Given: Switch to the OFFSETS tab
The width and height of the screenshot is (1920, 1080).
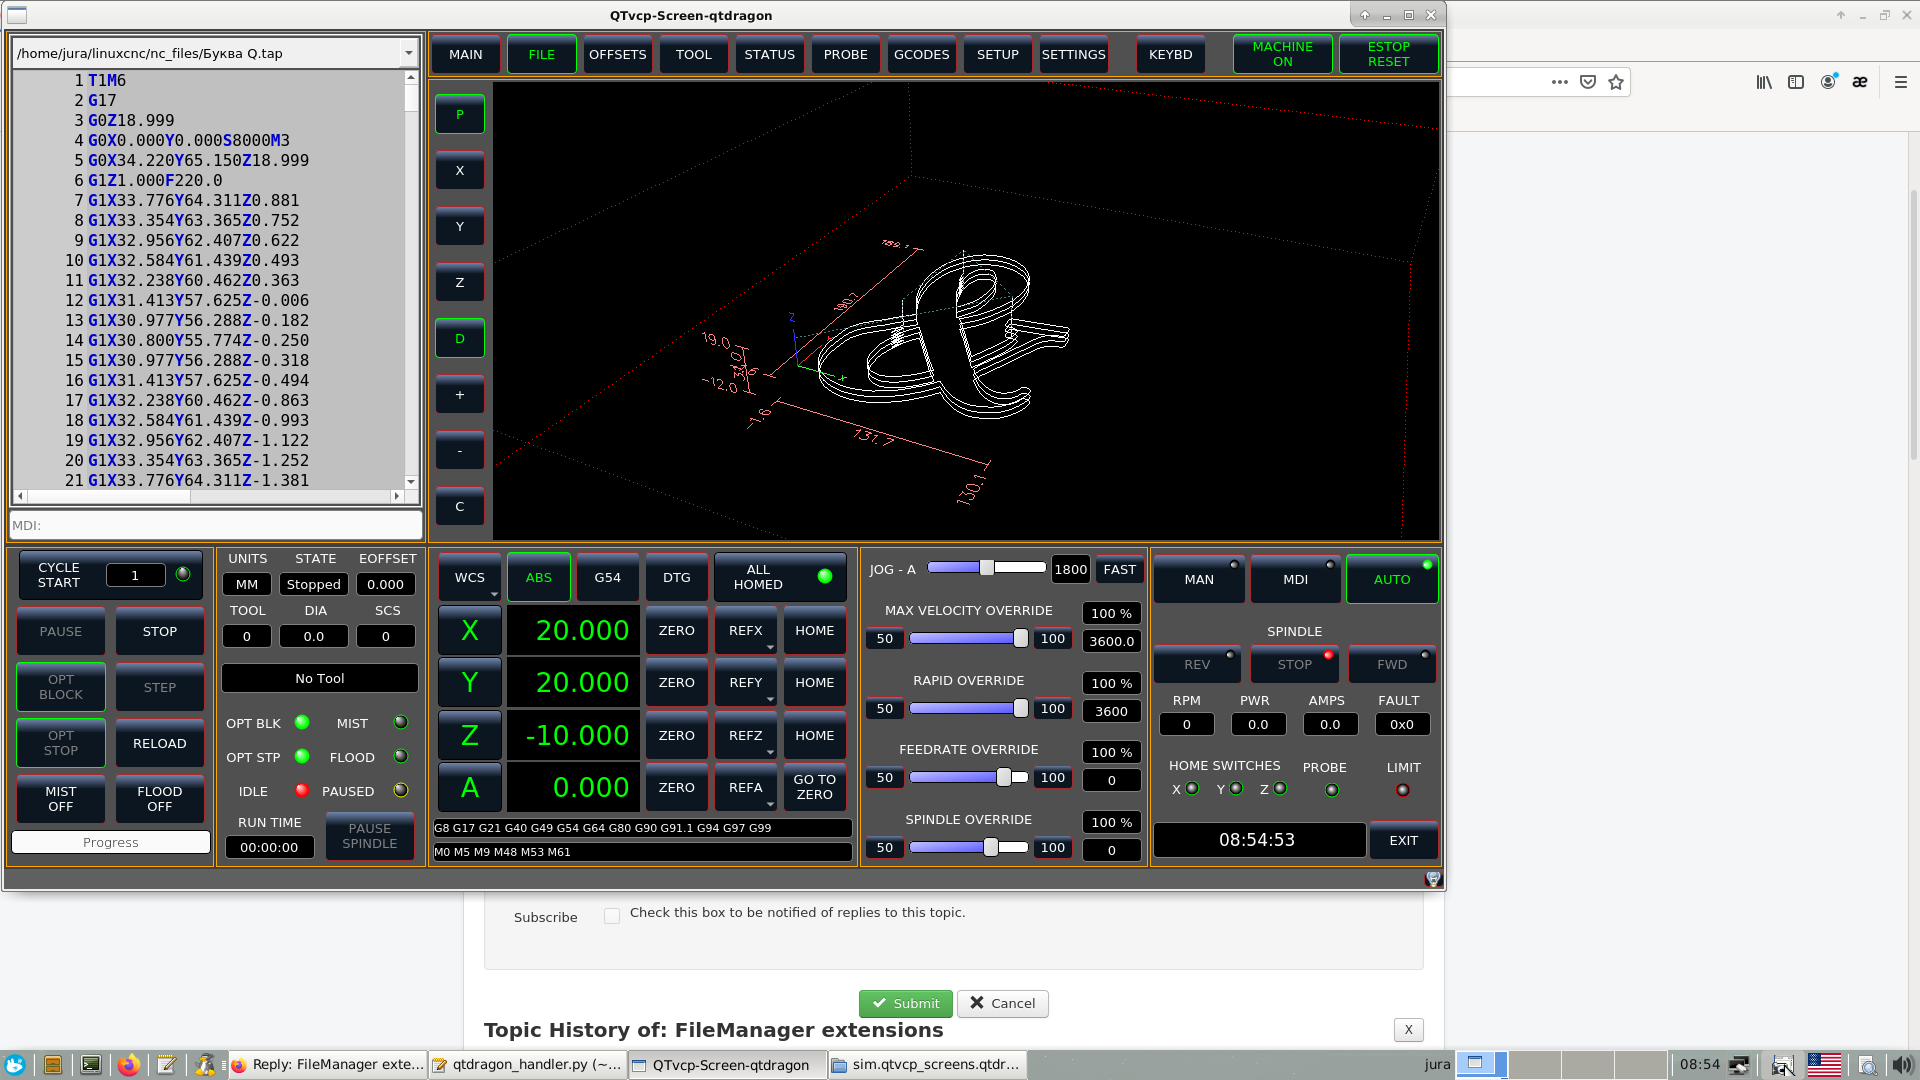Looking at the screenshot, I should [x=618, y=54].
